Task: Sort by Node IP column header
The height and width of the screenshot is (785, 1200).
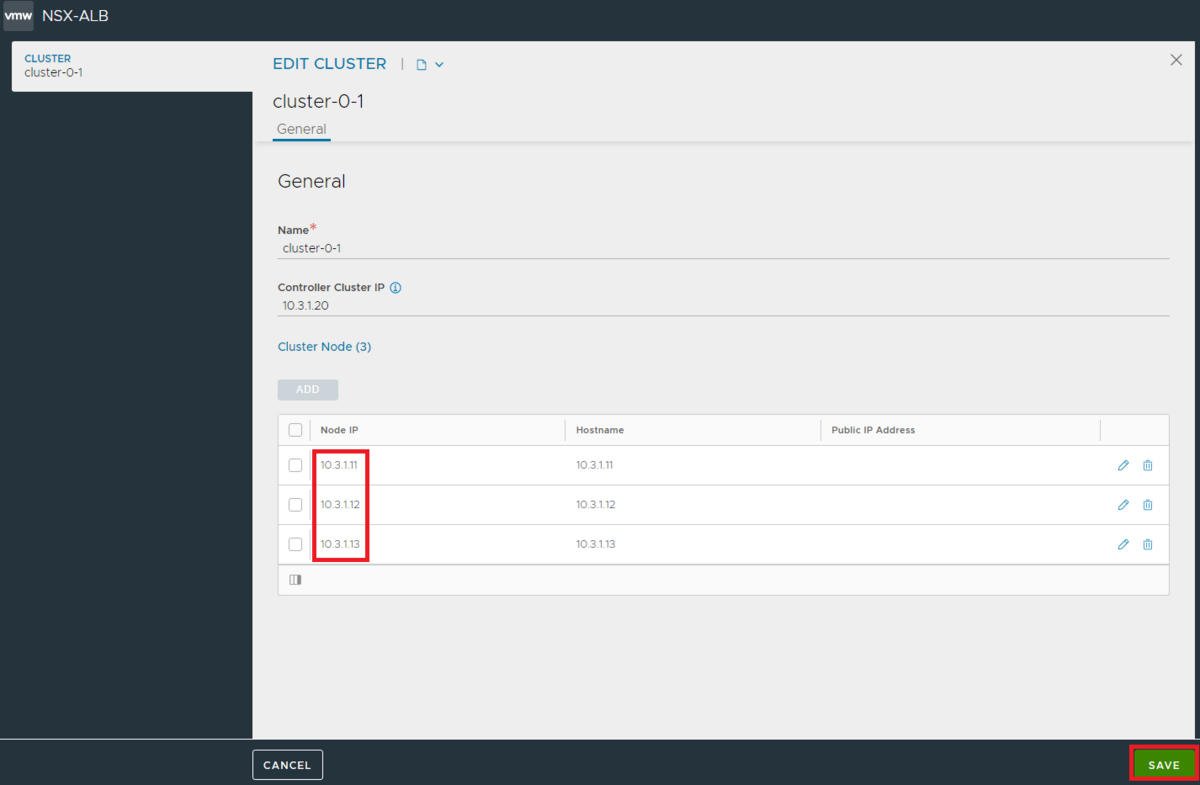Action: (x=339, y=430)
